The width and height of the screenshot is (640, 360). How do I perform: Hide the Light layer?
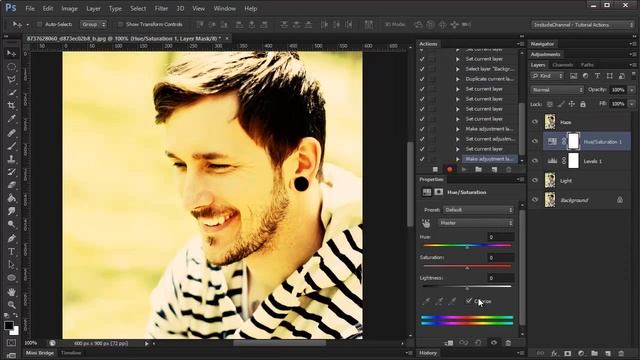point(535,180)
